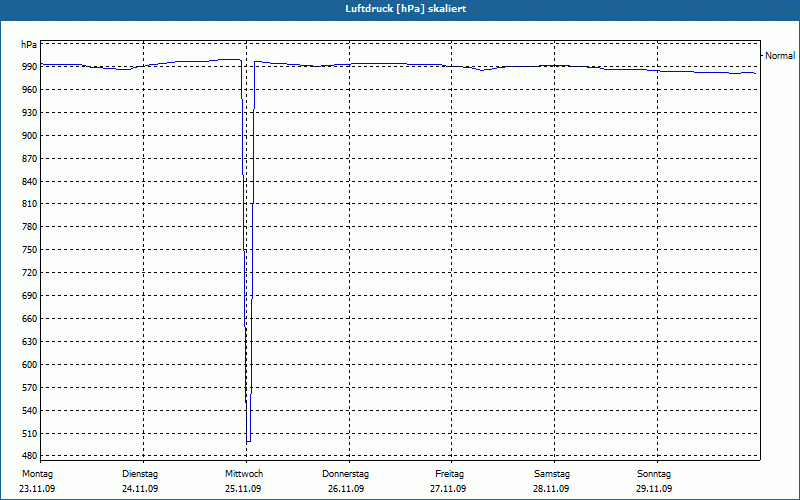Click the 570 y-axis value

(29, 387)
